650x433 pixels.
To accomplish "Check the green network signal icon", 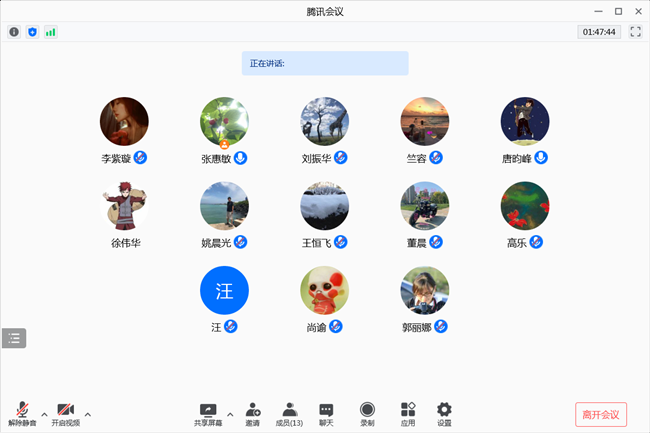I will point(50,32).
